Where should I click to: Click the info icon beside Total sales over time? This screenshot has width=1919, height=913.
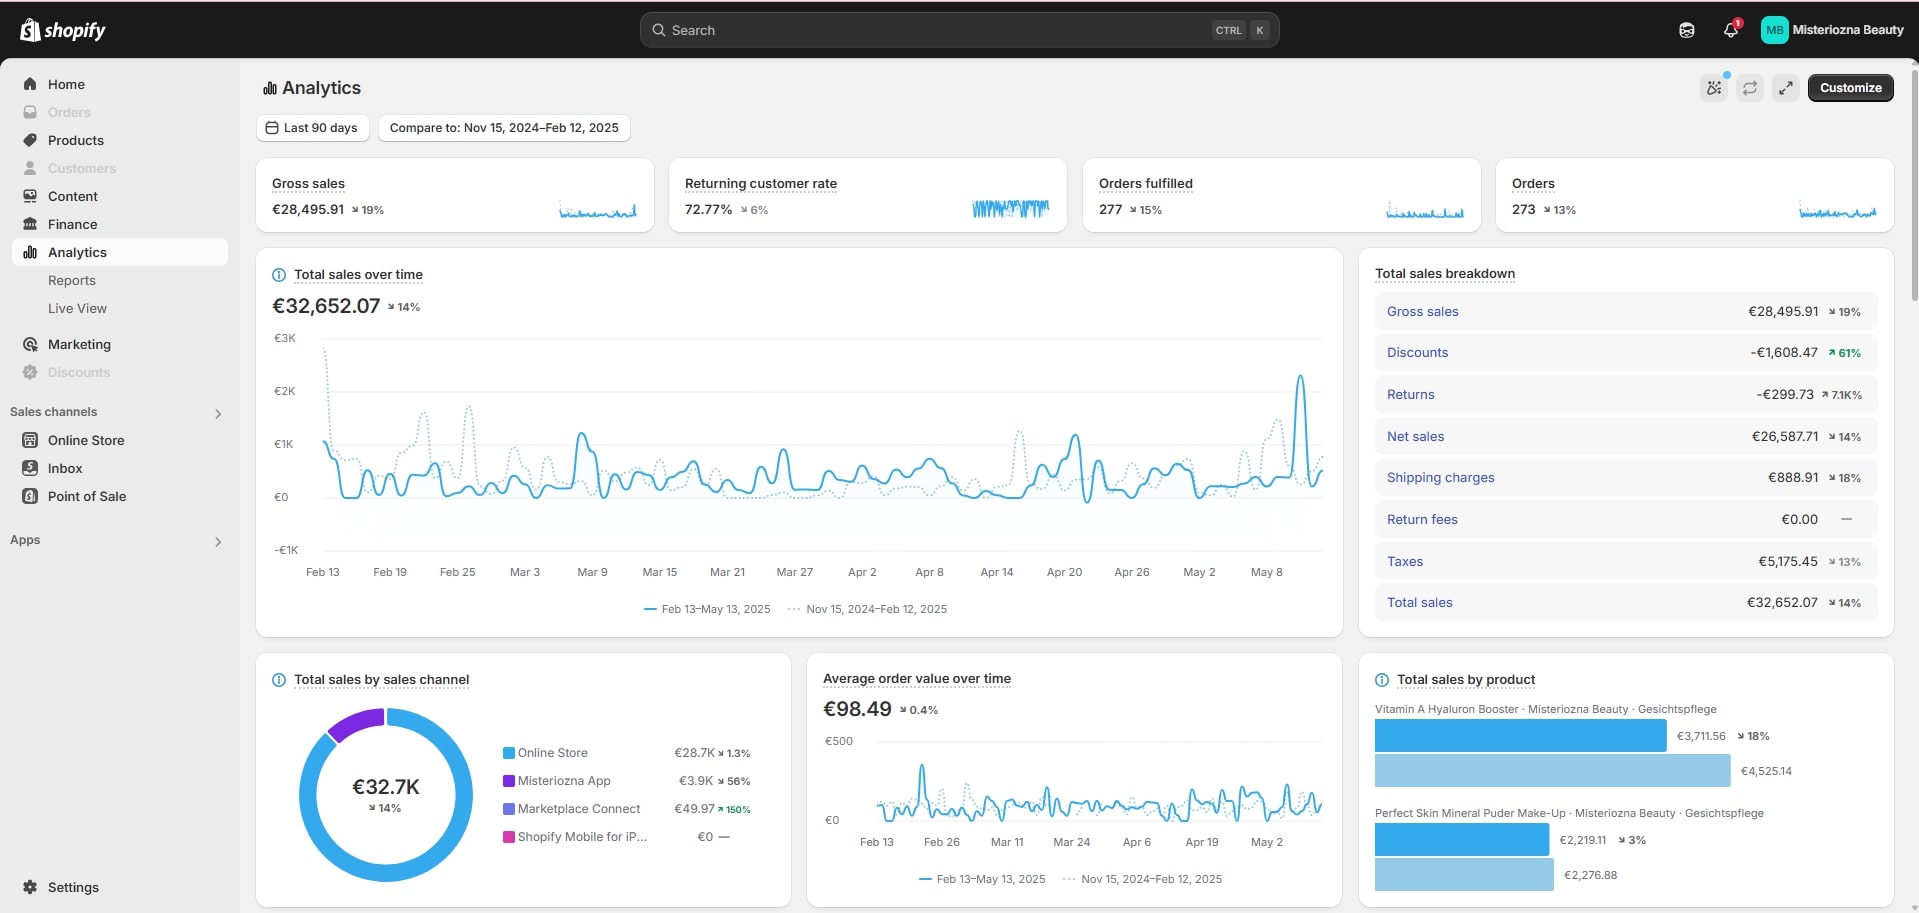[279, 275]
